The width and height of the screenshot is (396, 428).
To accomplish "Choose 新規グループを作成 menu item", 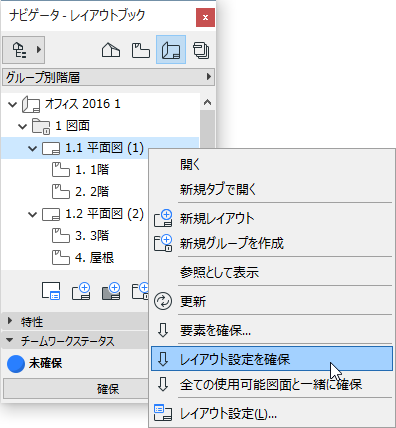I will (x=271, y=243).
